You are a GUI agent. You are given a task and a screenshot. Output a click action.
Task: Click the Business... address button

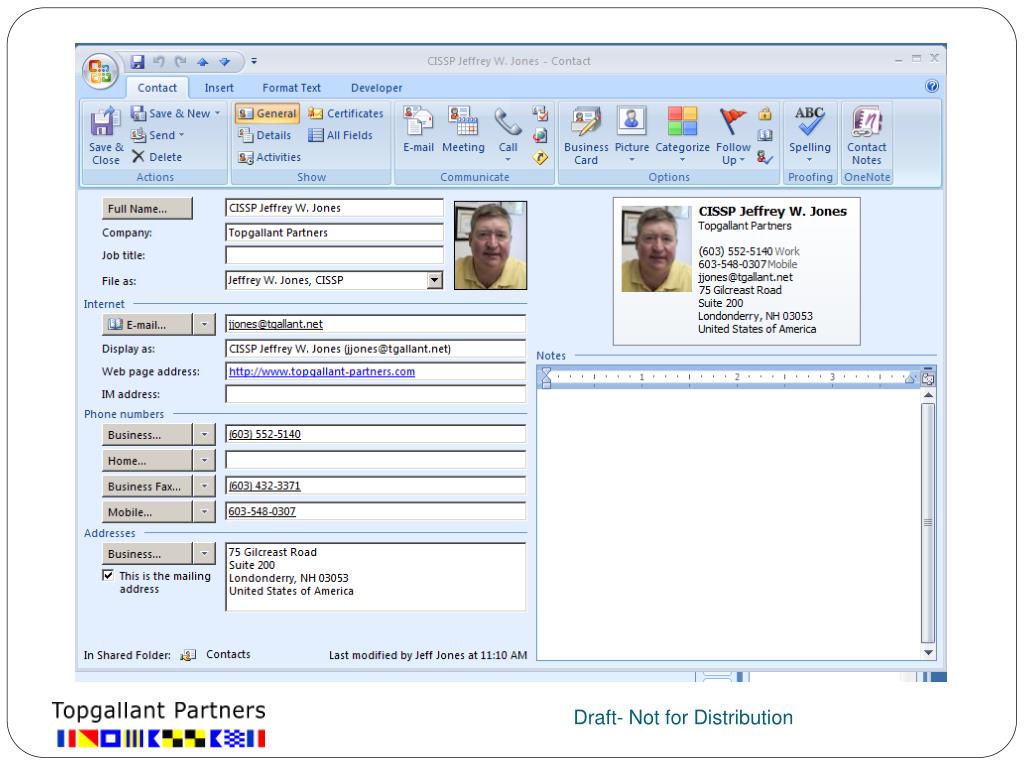pyautogui.click(x=147, y=554)
